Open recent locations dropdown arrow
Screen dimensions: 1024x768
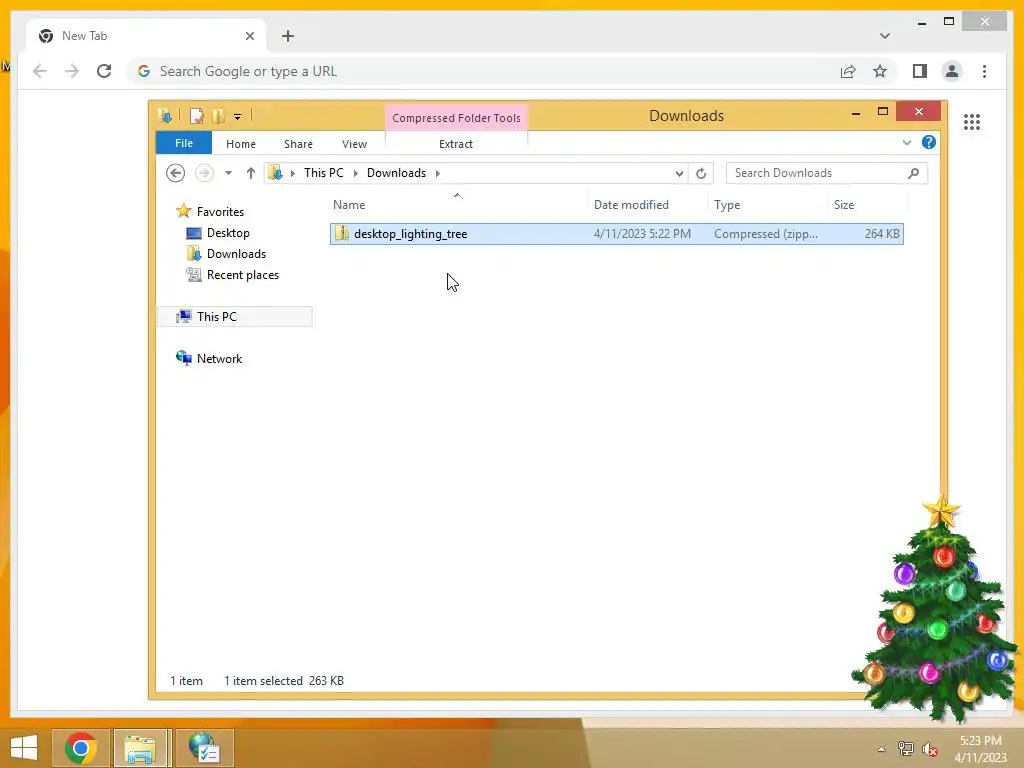click(228, 173)
